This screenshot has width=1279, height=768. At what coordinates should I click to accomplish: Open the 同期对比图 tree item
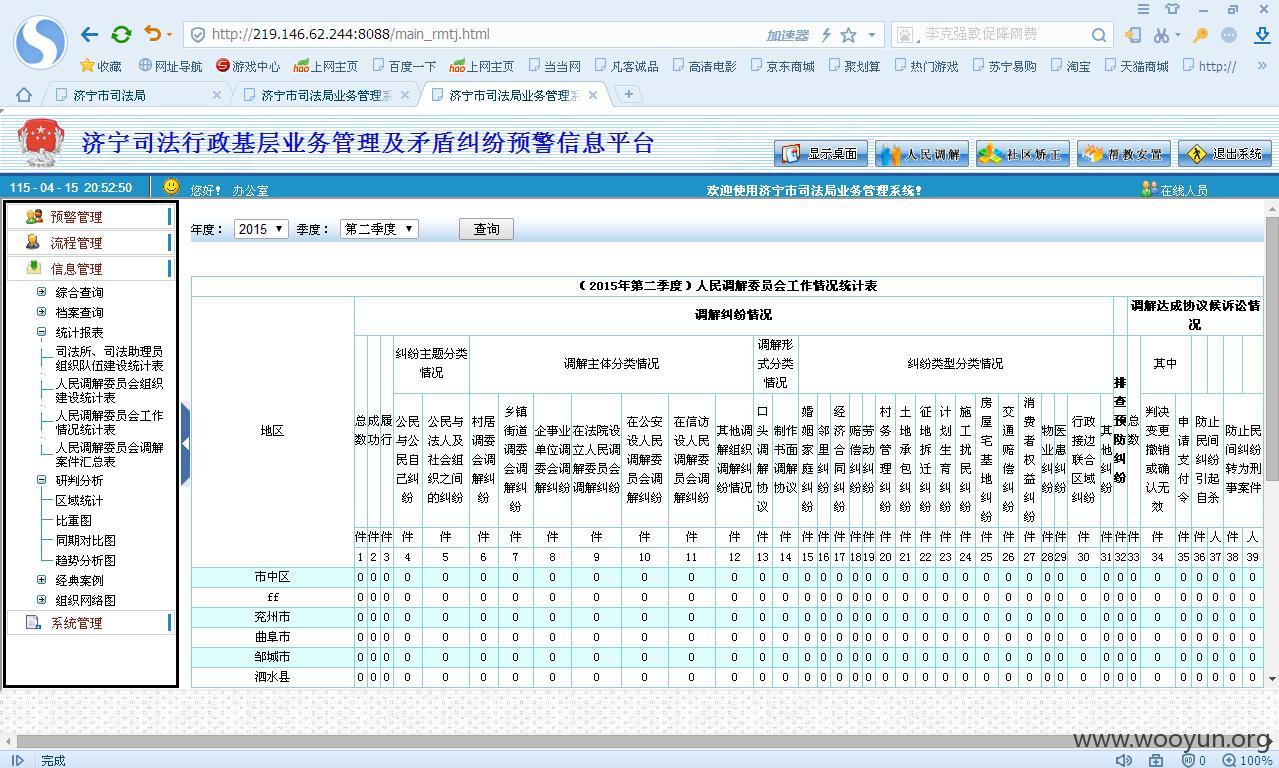tap(85, 540)
